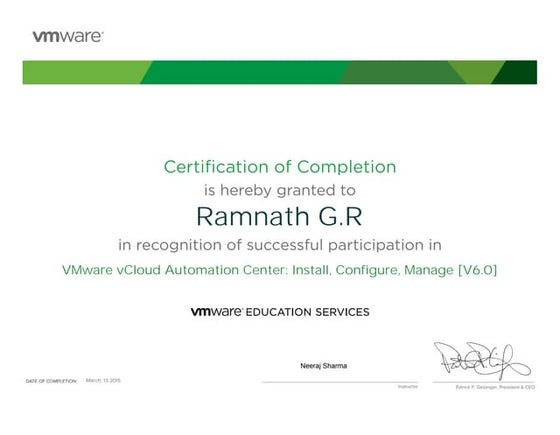Select the darkest green banner segment
The width and height of the screenshot is (560, 435).
[516, 72]
